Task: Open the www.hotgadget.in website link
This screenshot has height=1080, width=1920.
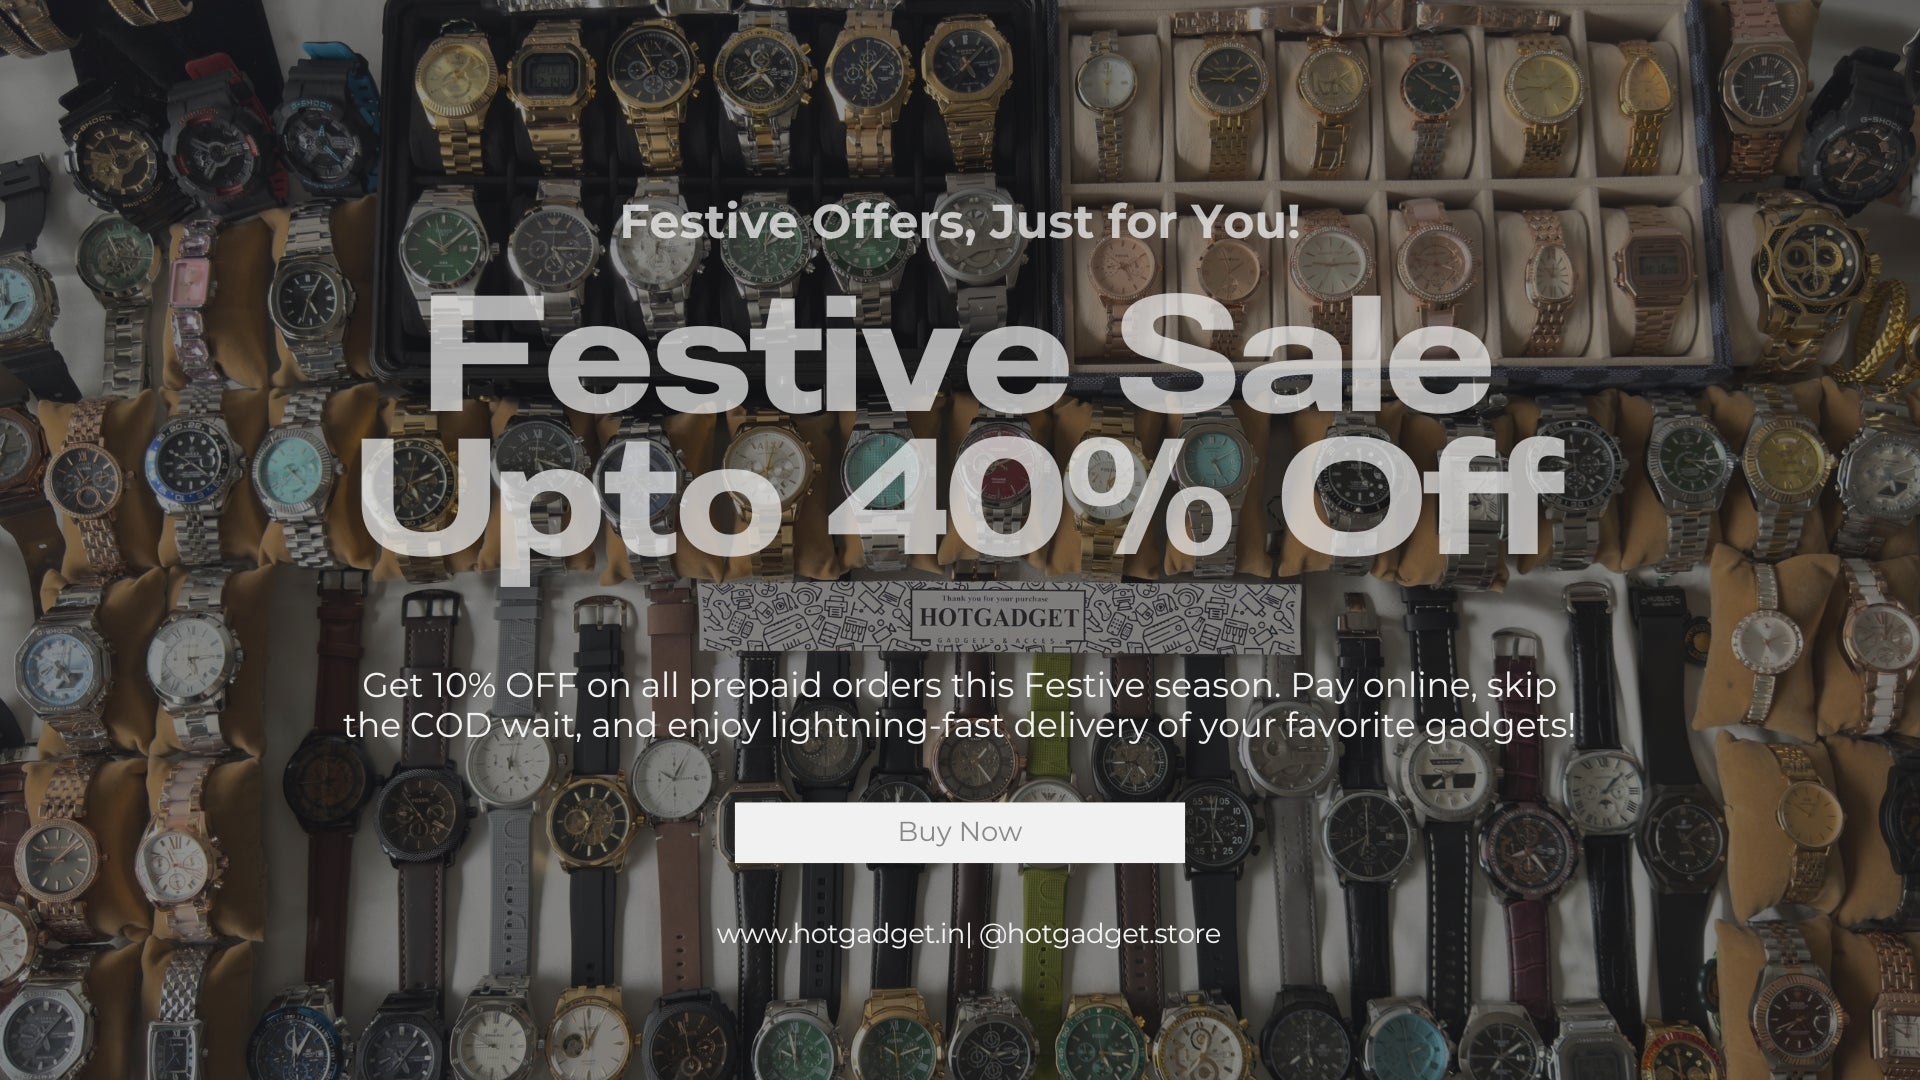Action: pos(840,934)
